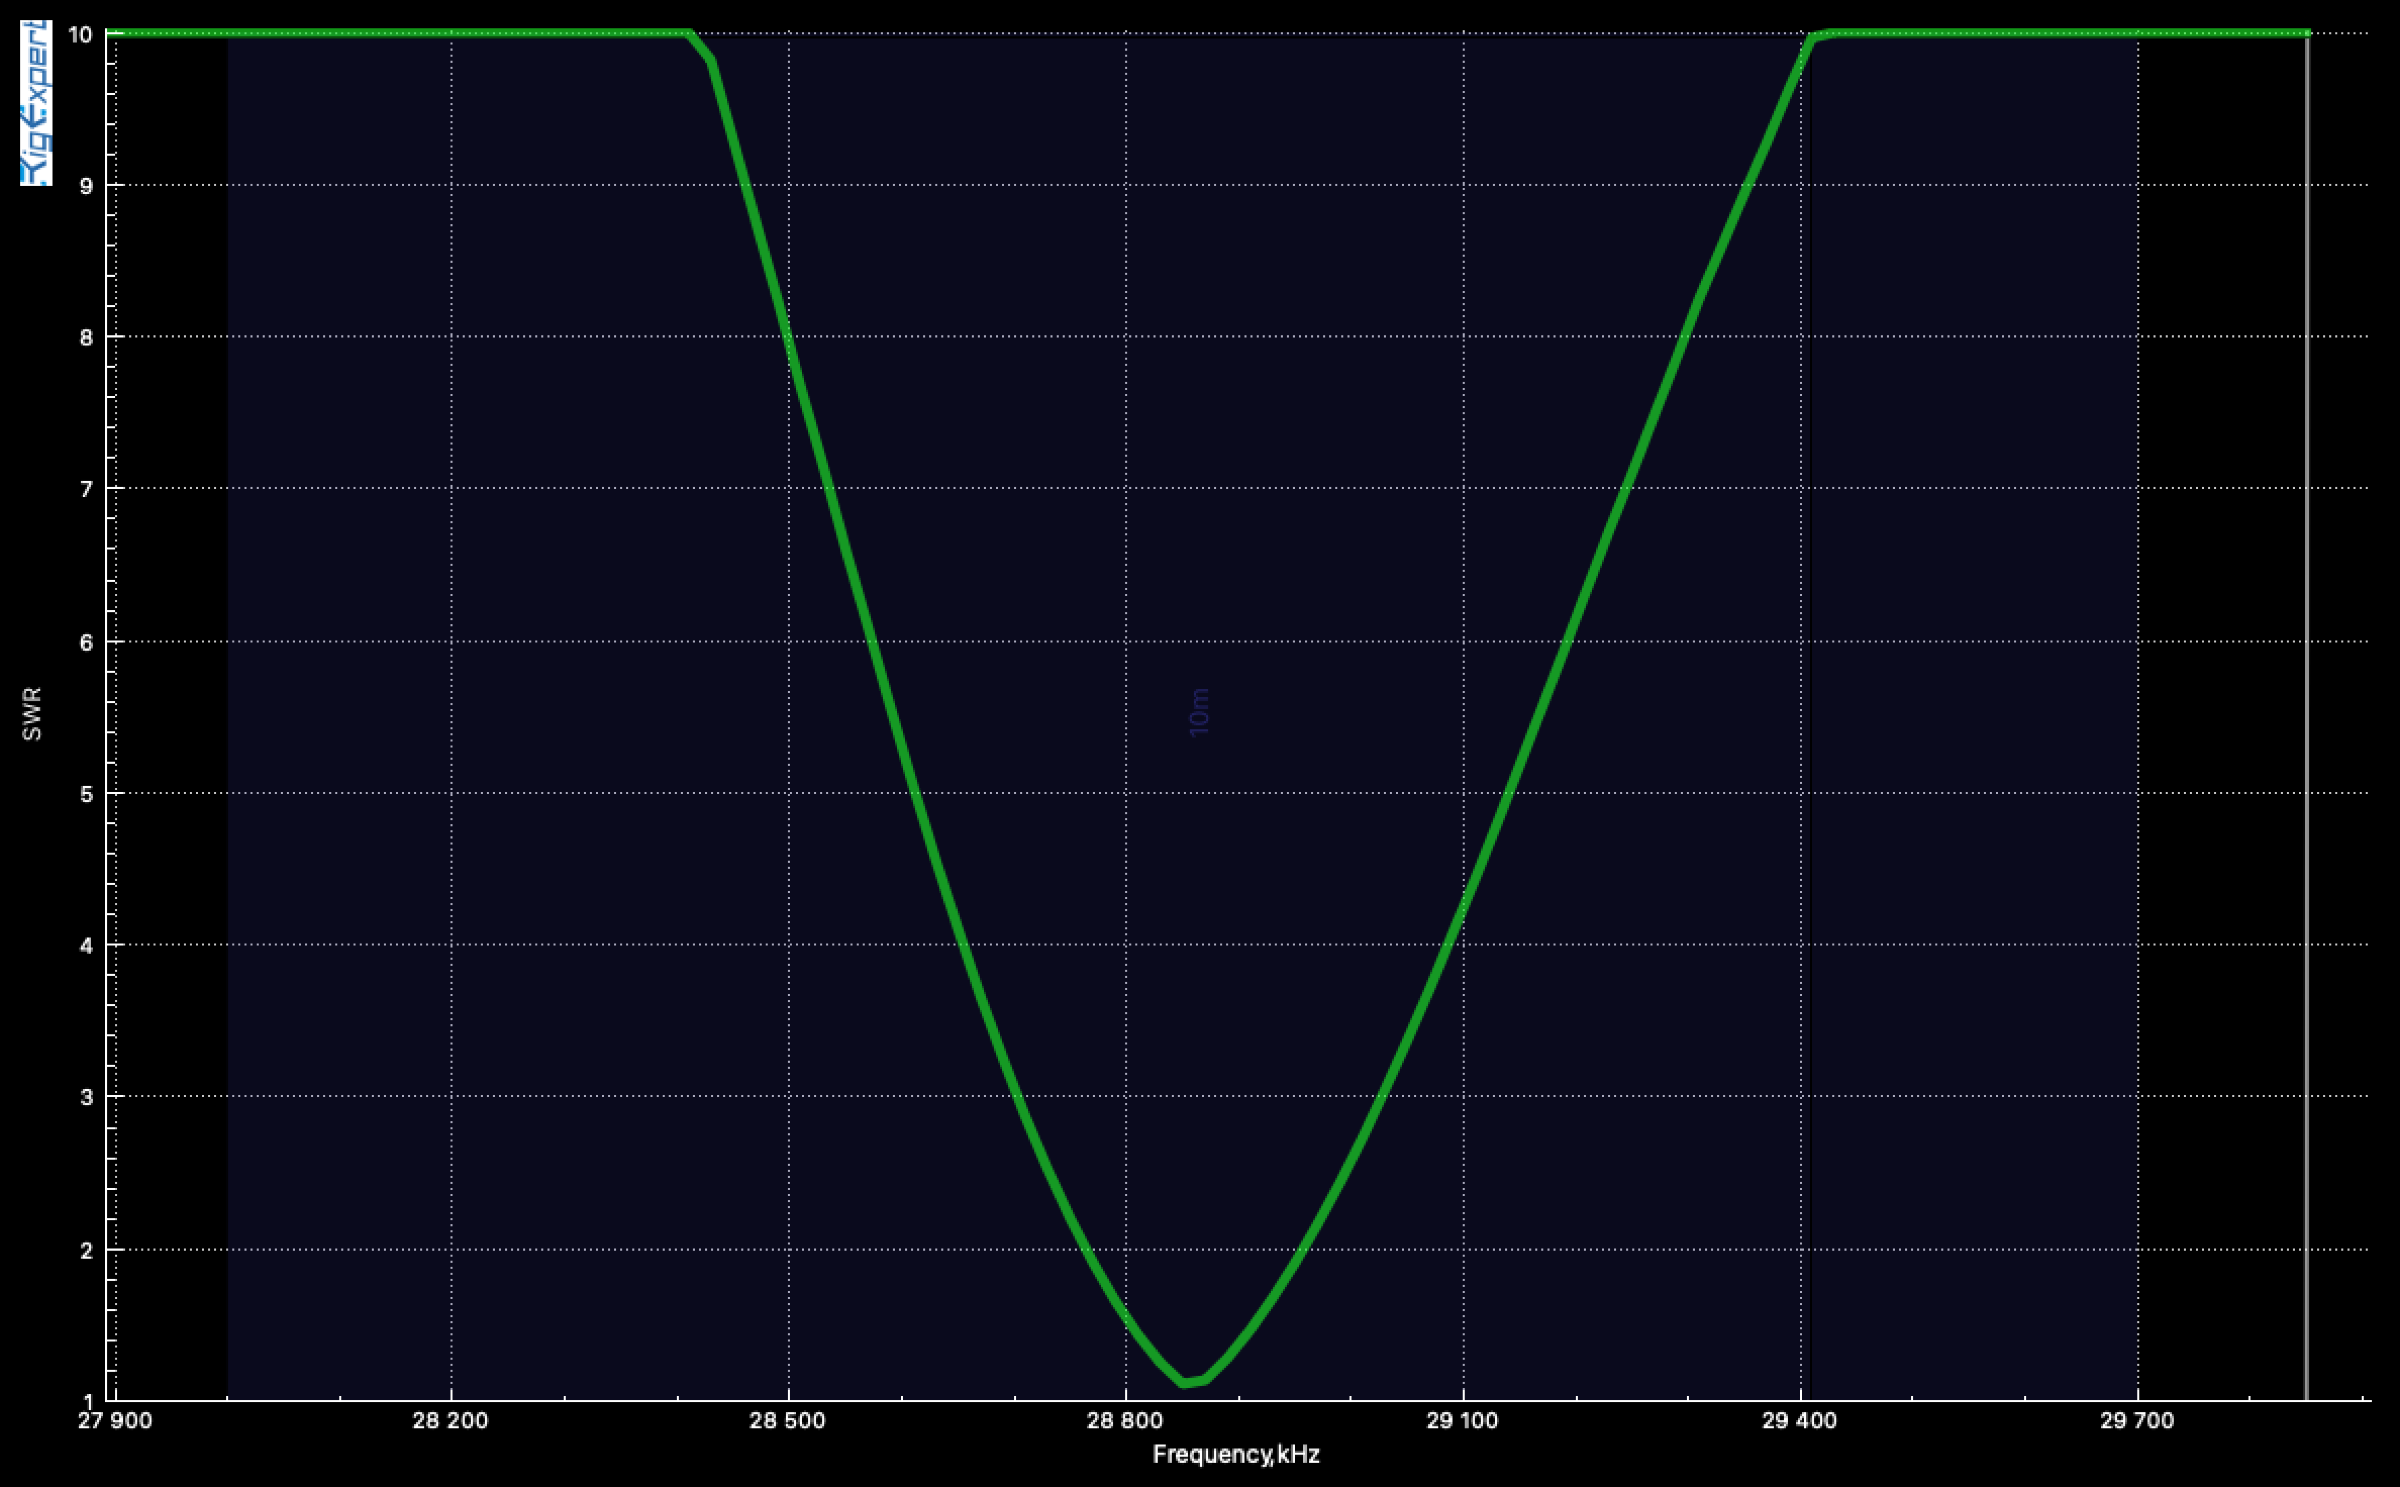Click the 29 100 frequency label
This screenshot has width=2400, height=1487.
point(1462,1421)
